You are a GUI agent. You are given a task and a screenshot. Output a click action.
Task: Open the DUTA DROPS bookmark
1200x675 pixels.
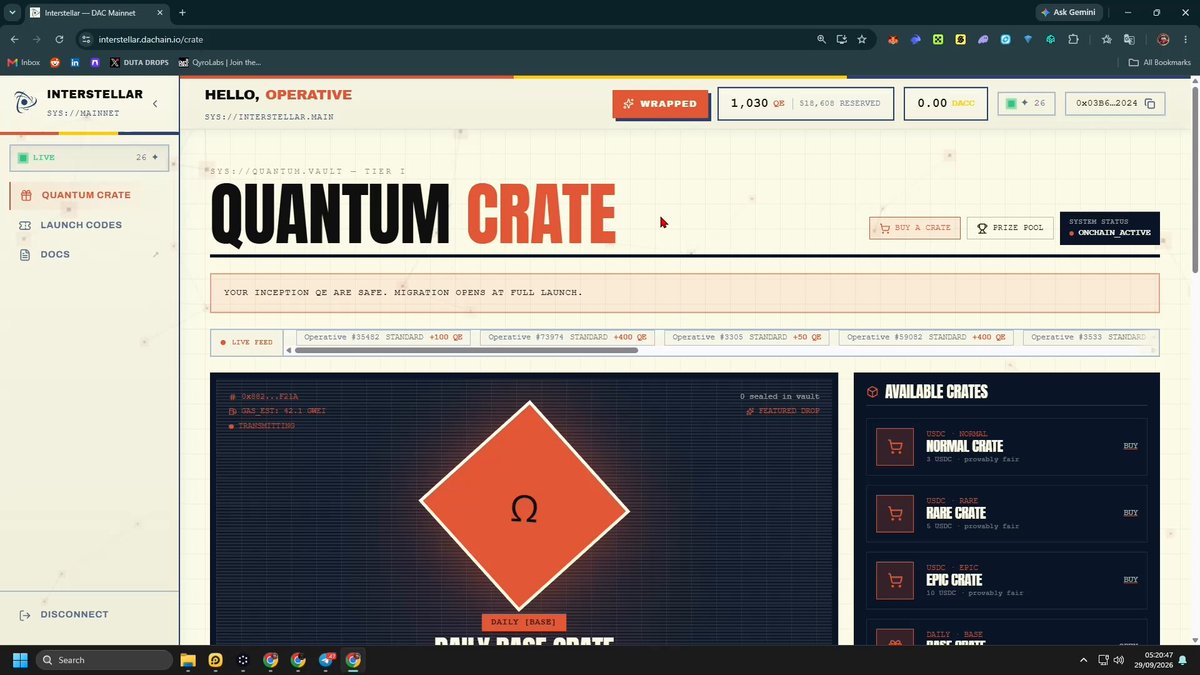(139, 62)
